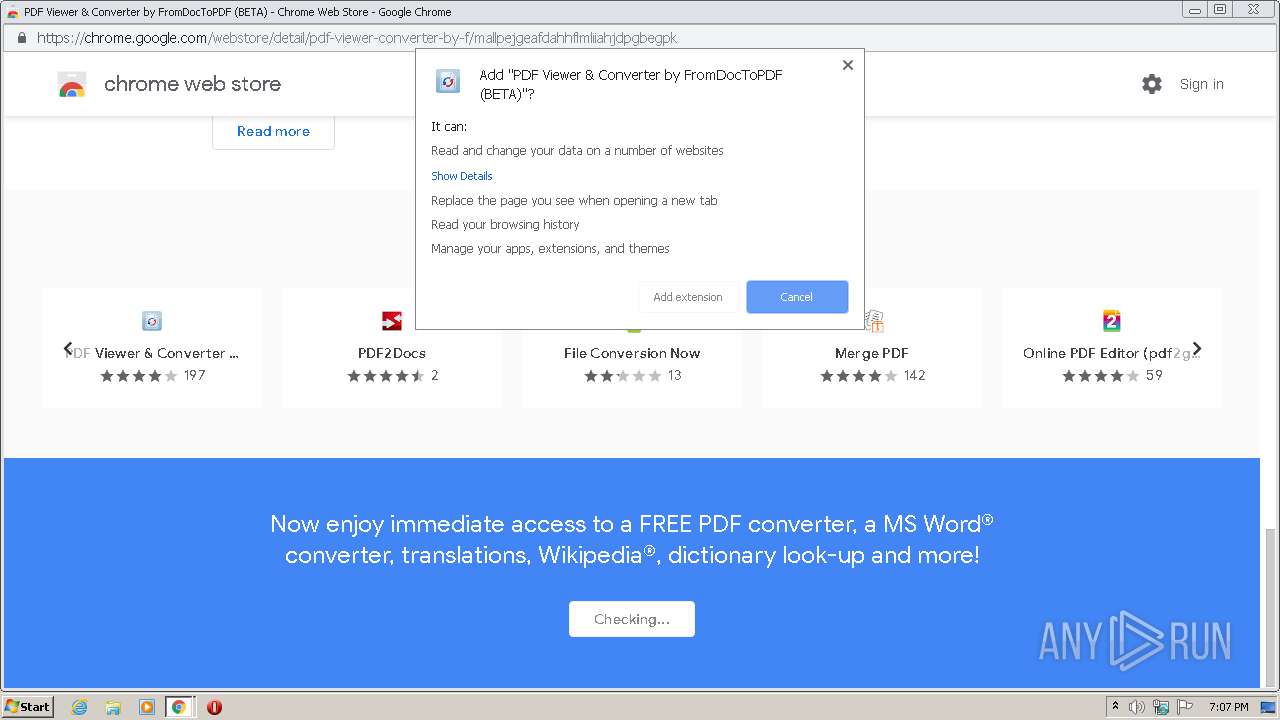Click the red Opera-style taskbar icon
1280x720 pixels.
point(214,707)
